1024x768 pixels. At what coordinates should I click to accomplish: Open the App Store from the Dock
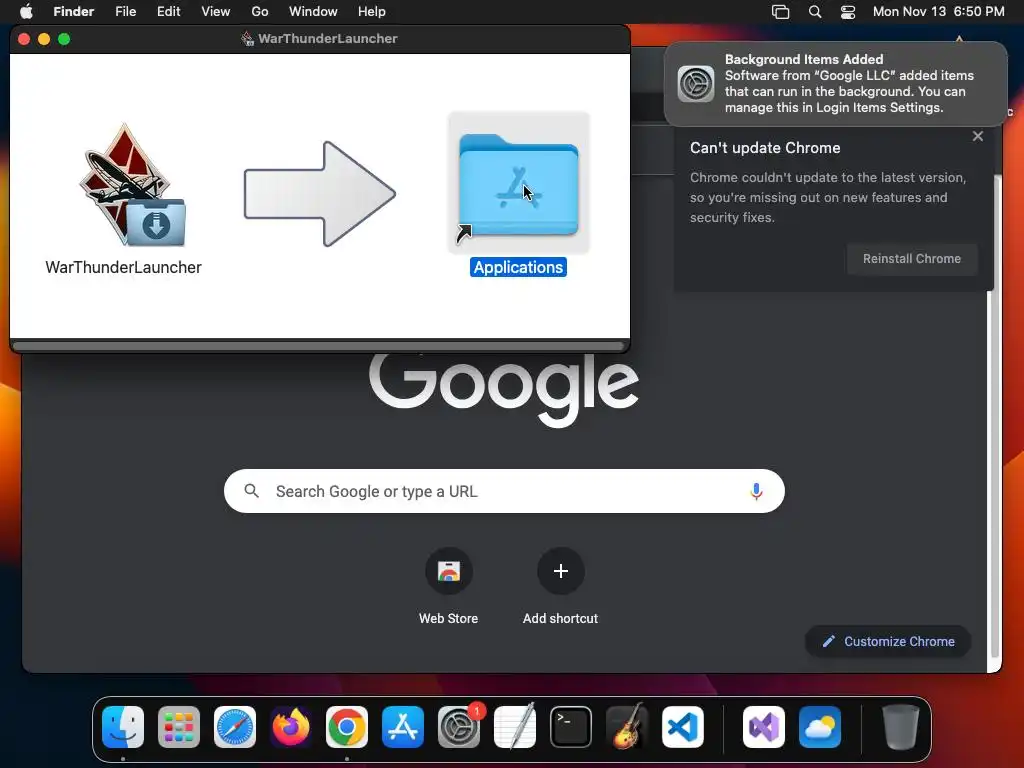(x=403, y=727)
